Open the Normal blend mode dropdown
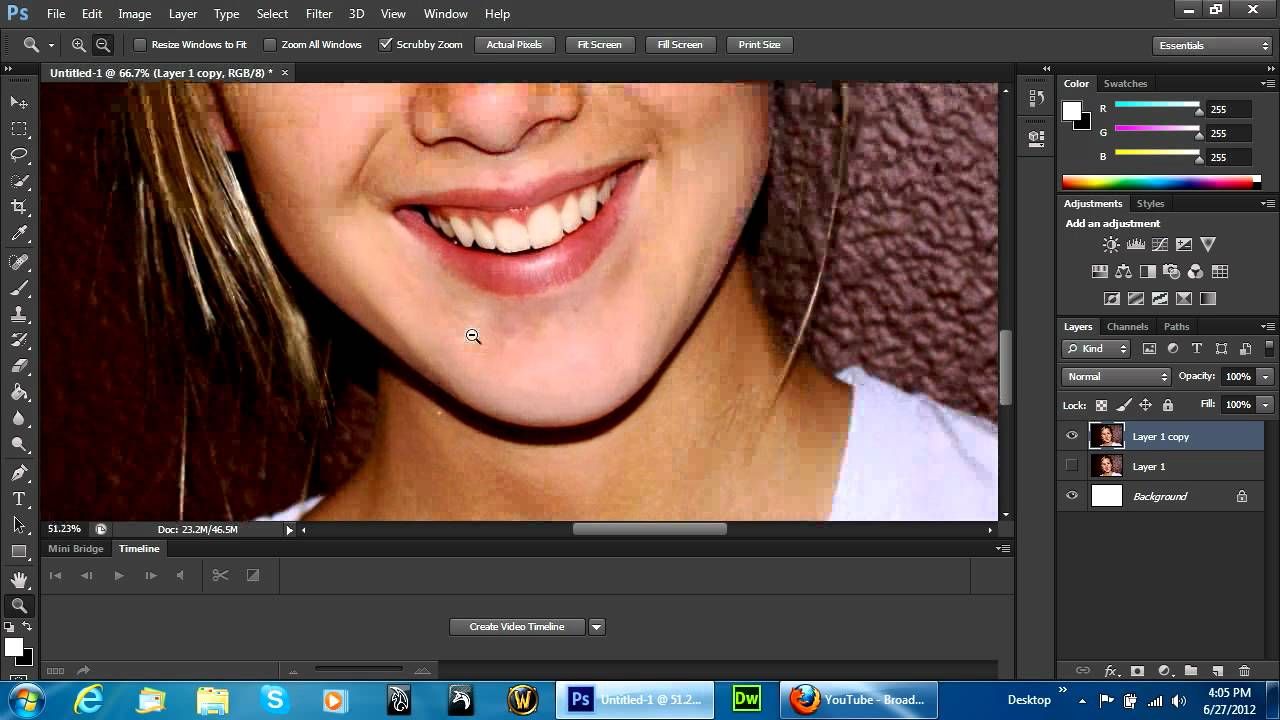1280x720 pixels. click(1116, 377)
